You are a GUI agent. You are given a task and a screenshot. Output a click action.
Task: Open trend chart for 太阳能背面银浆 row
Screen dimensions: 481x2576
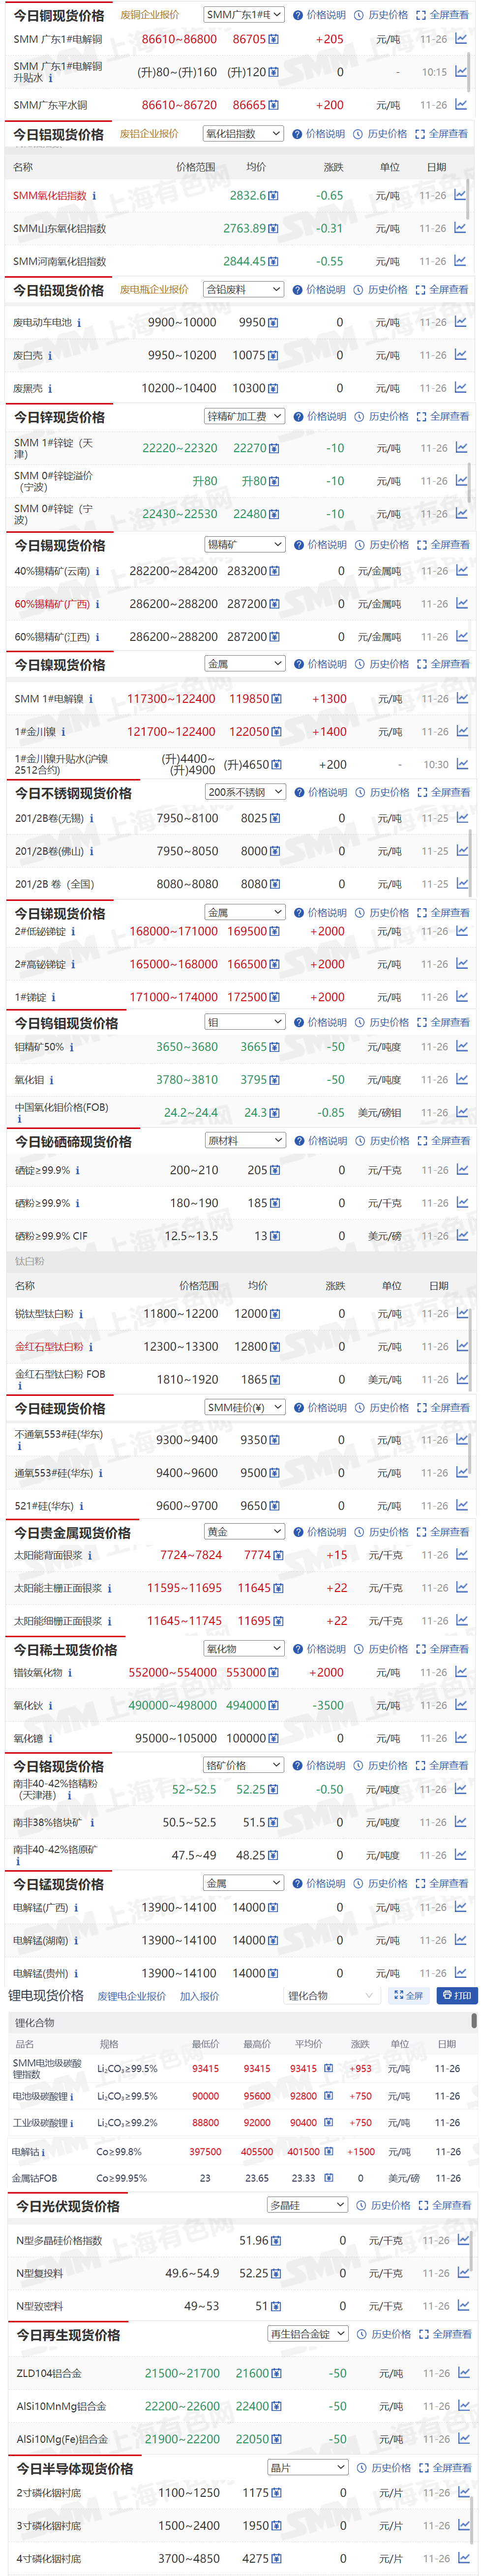[x=461, y=1555]
